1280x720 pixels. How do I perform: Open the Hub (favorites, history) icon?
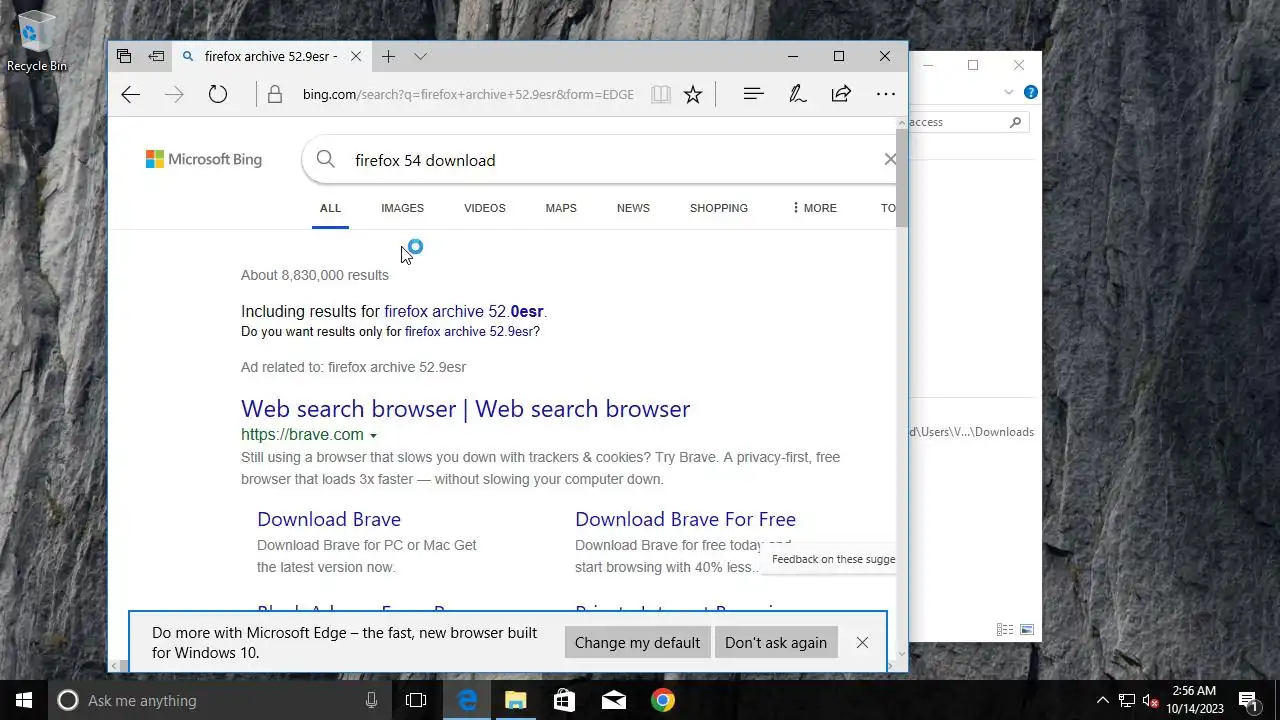(x=754, y=94)
